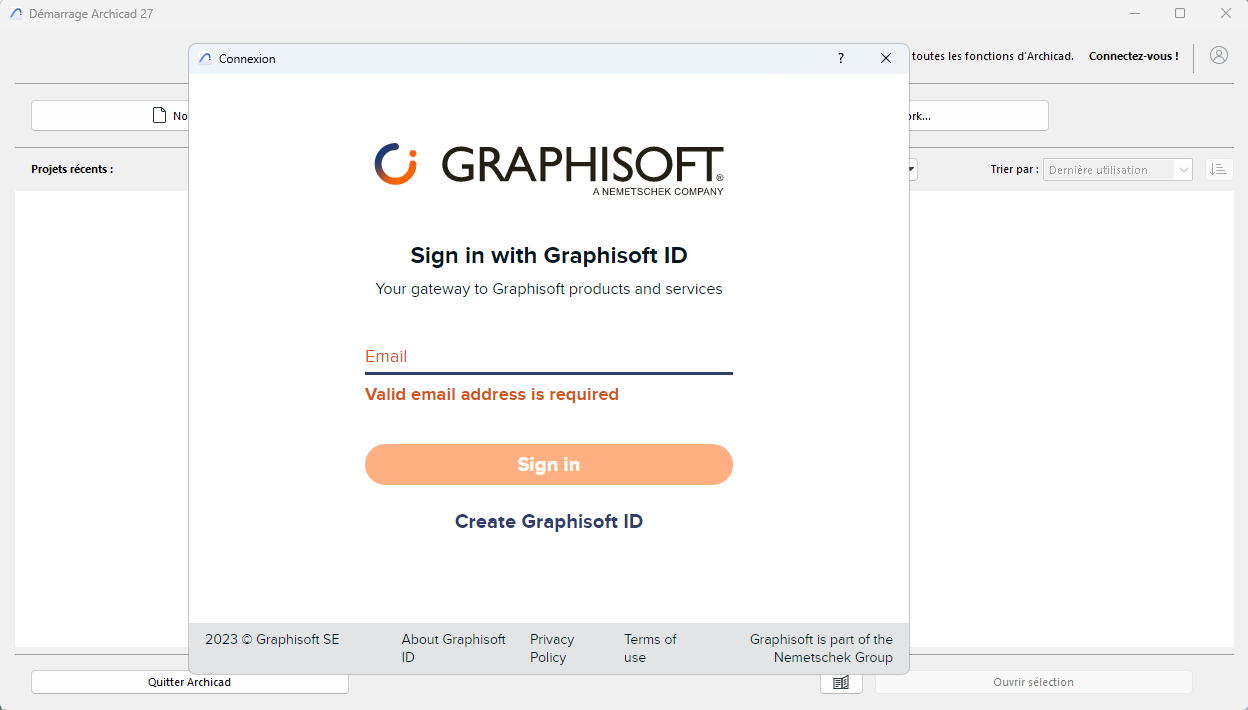
Task: Open About Graphisoft ID link
Action: (454, 648)
